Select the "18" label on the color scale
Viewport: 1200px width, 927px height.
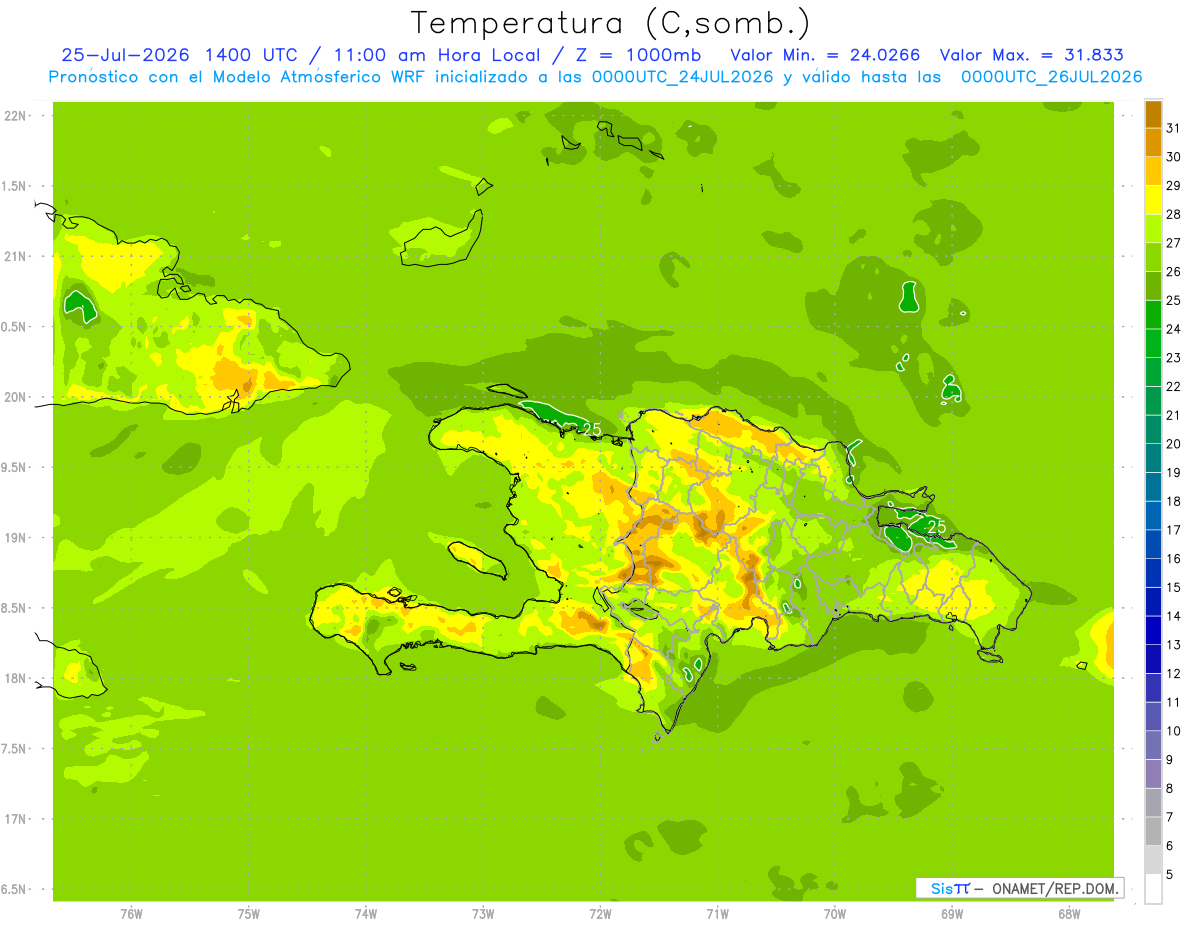pyautogui.click(x=1173, y=501)
